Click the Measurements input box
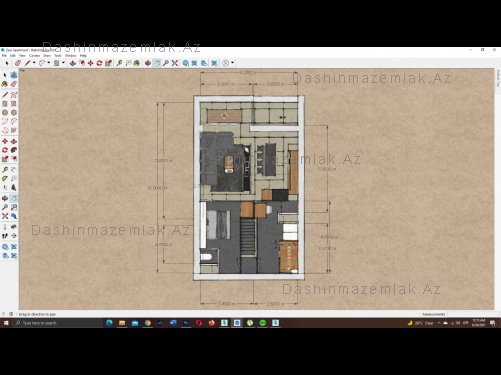501x375 pixels. [x=471, y=314]
